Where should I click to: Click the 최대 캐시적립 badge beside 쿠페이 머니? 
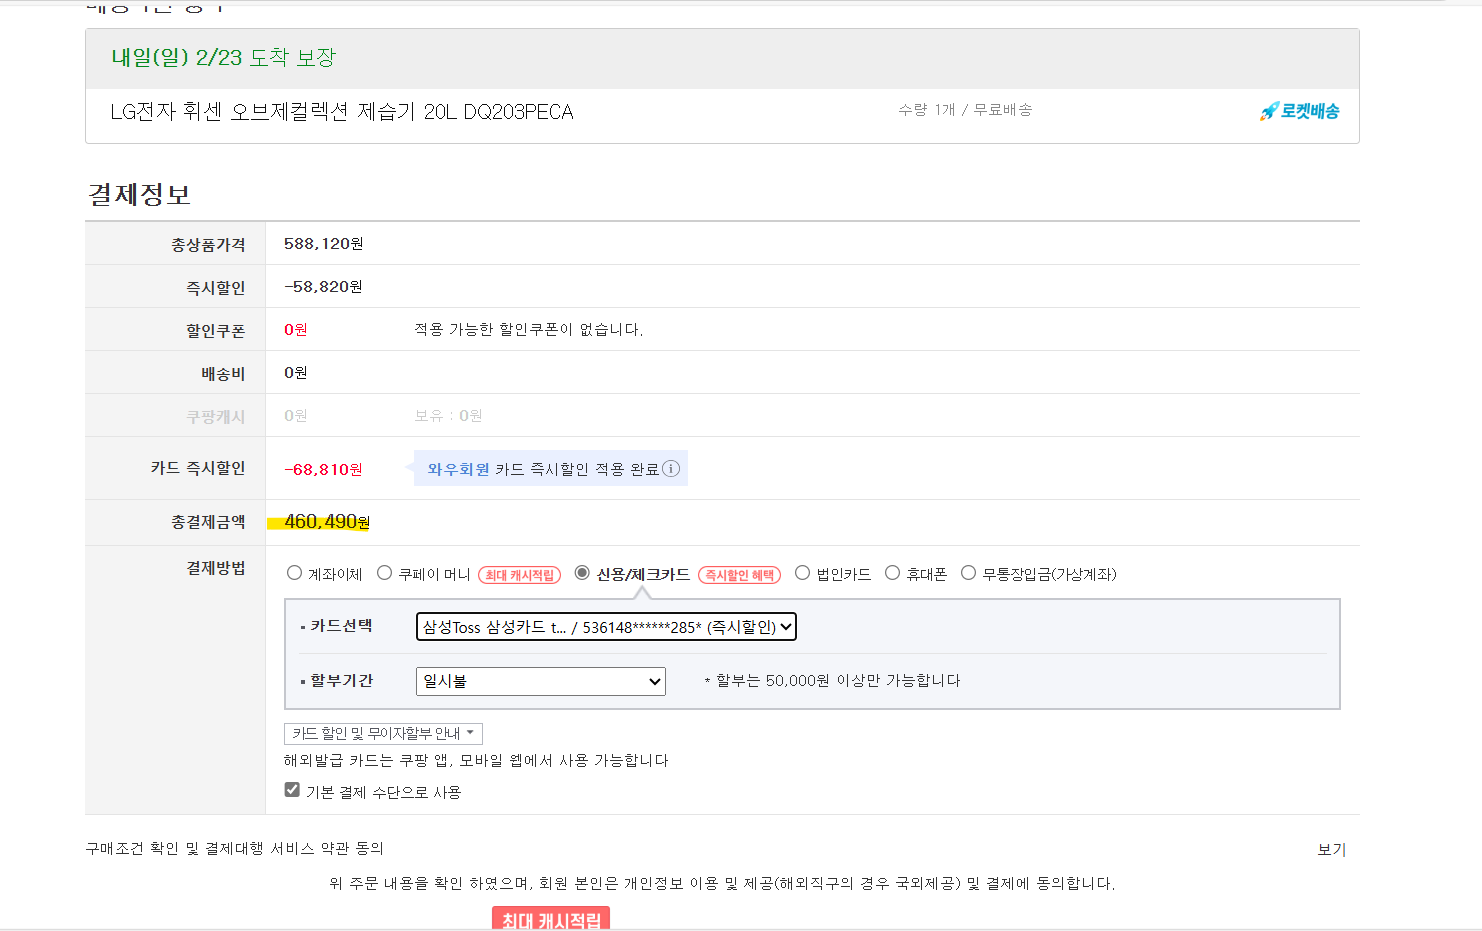(x=519, y=575)
